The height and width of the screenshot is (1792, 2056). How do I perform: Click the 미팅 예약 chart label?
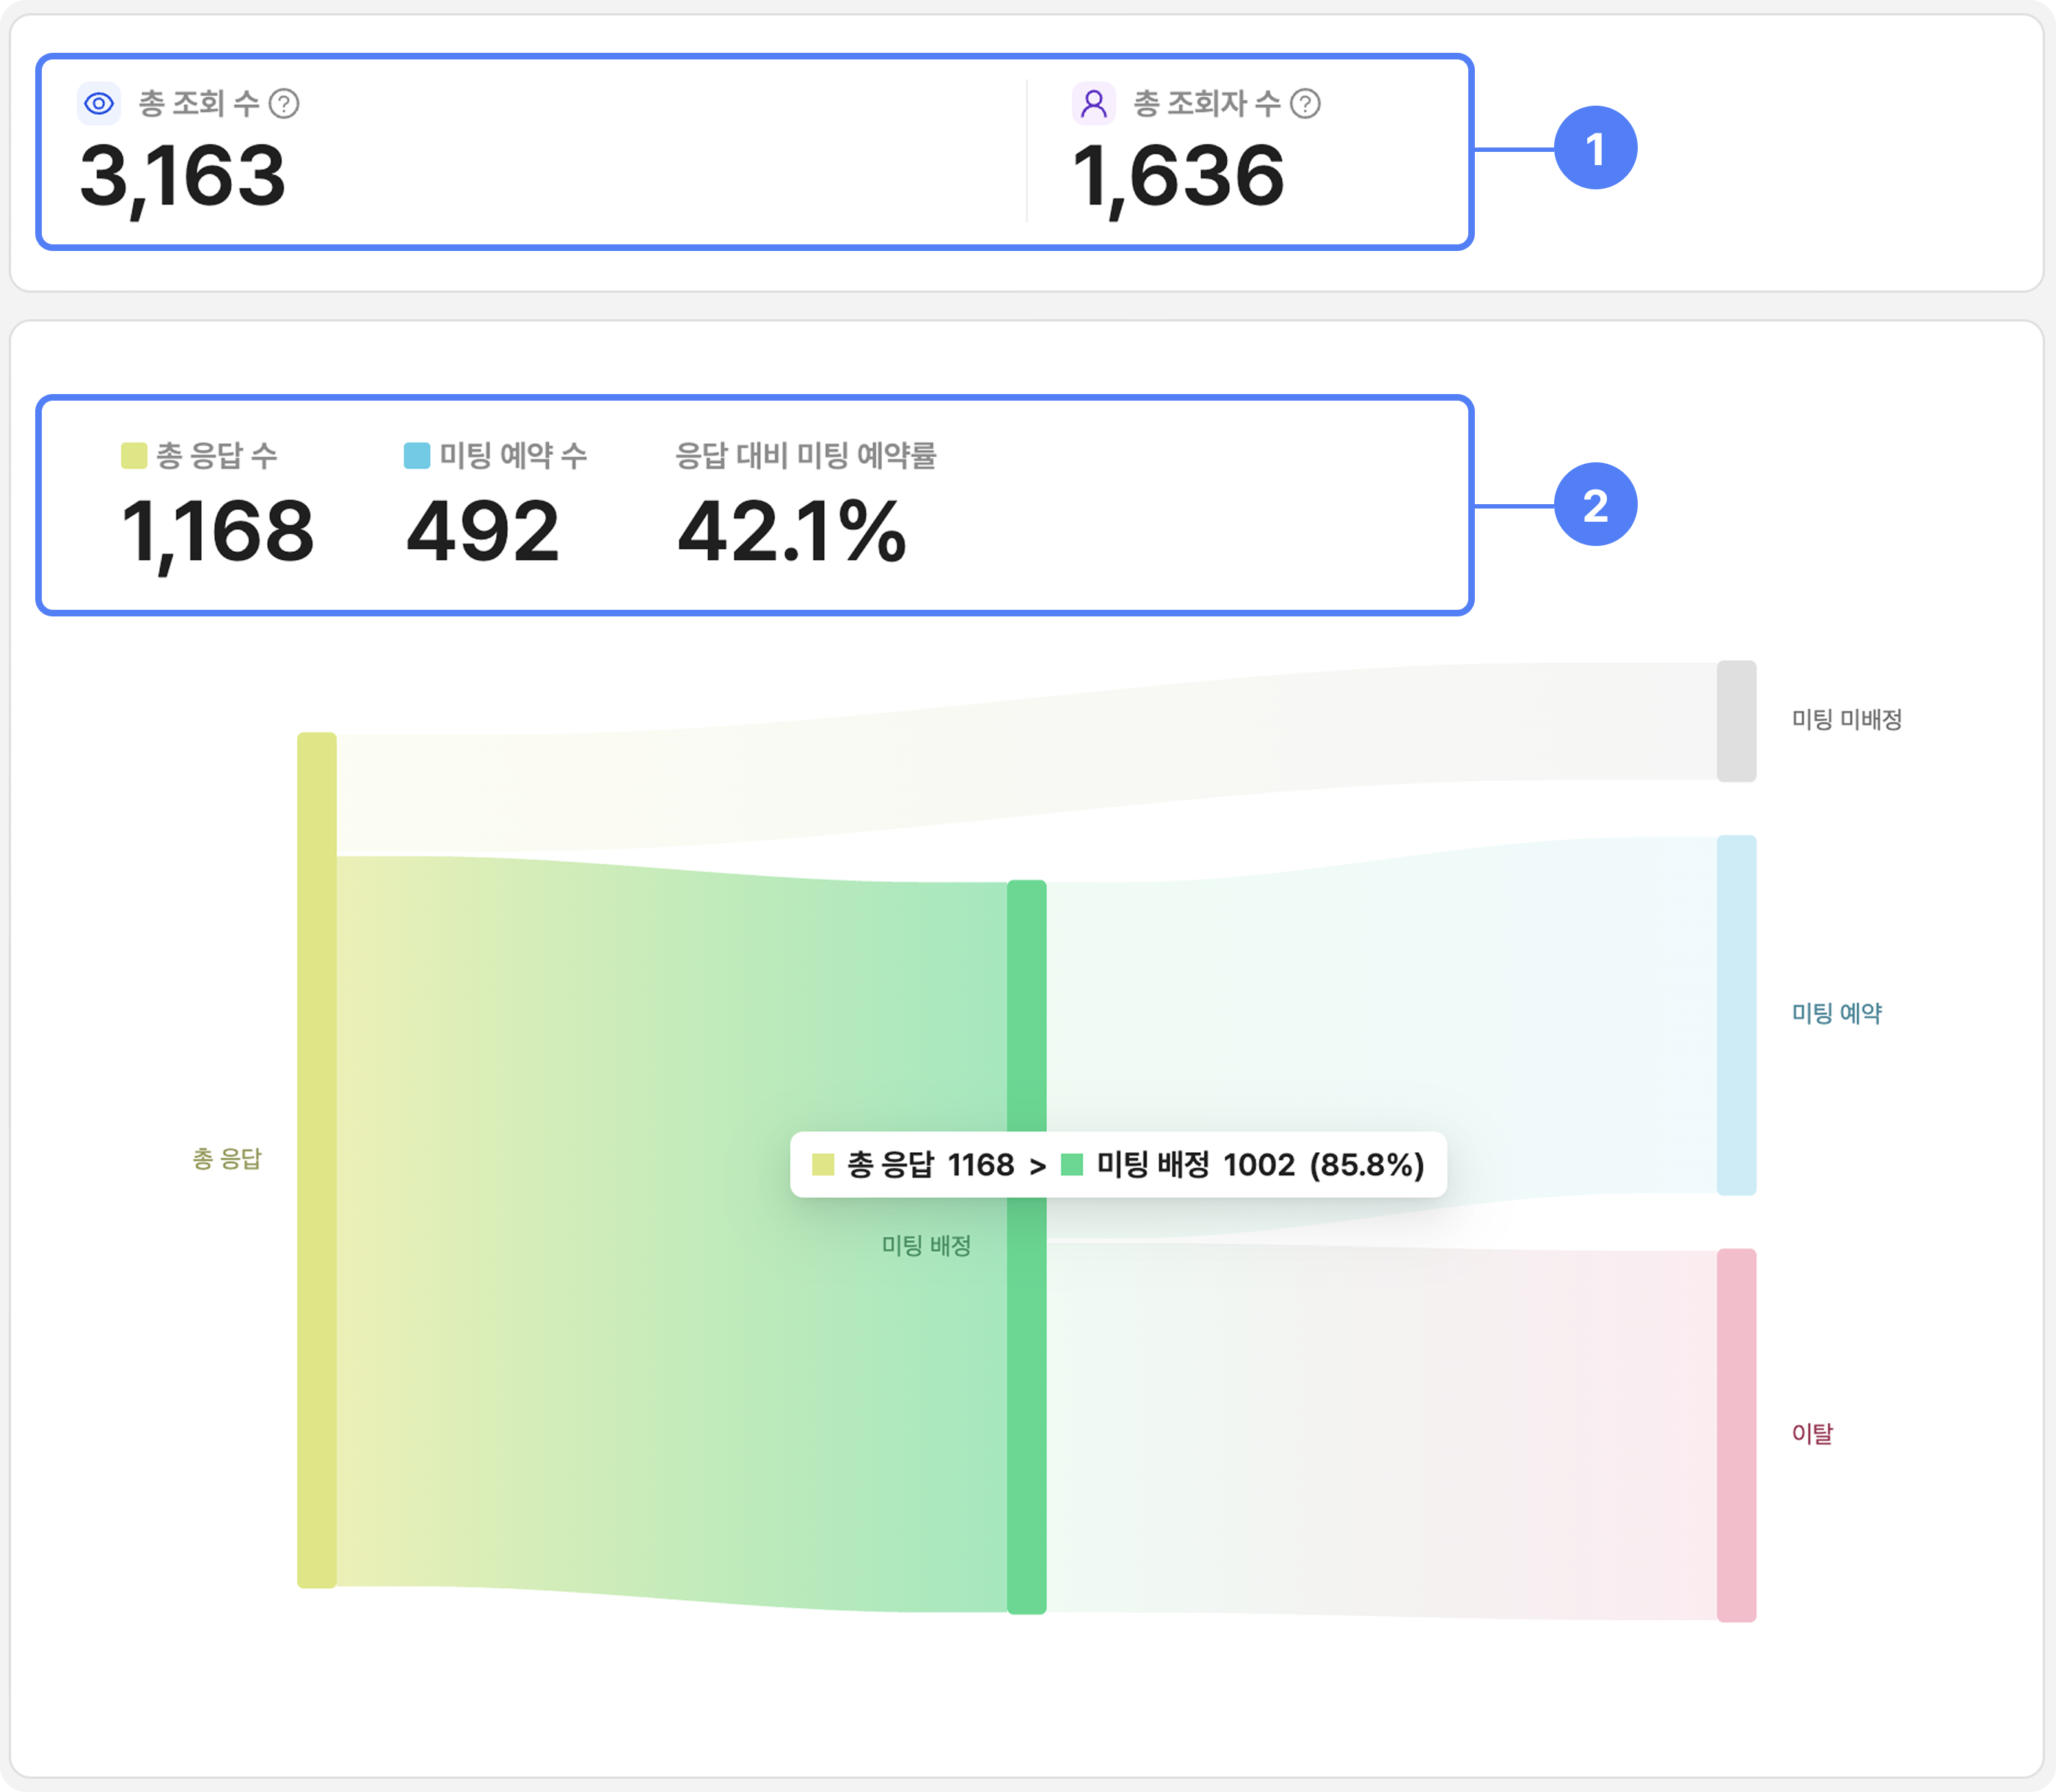click(x=1836, y=1014)
